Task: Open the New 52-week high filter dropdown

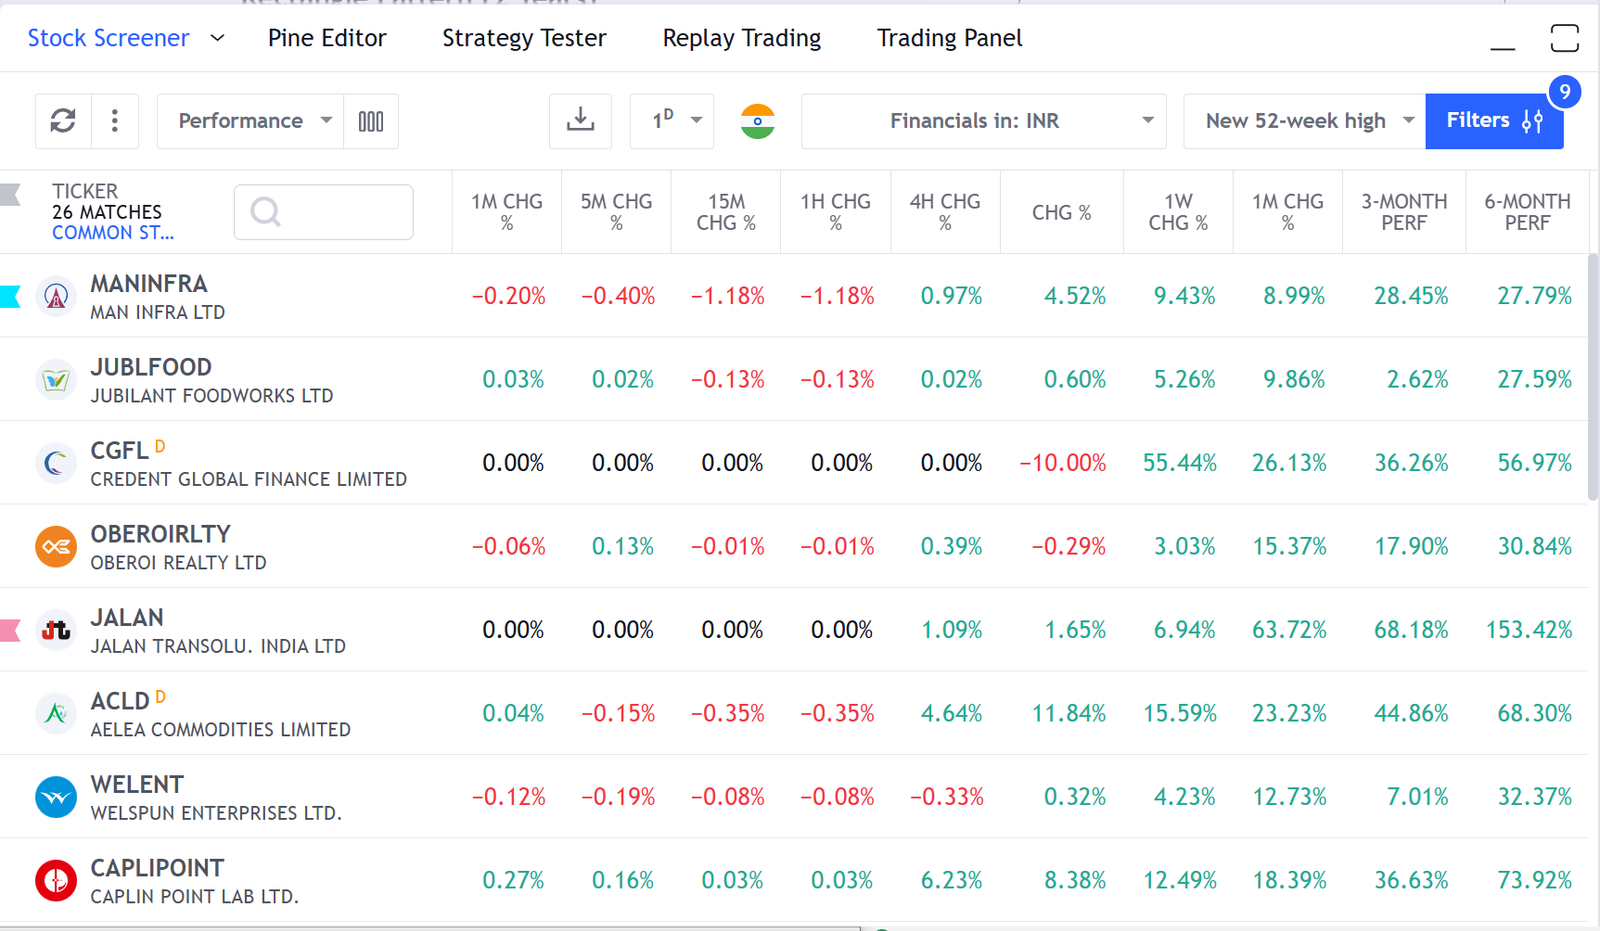Action: point(1302,120)
